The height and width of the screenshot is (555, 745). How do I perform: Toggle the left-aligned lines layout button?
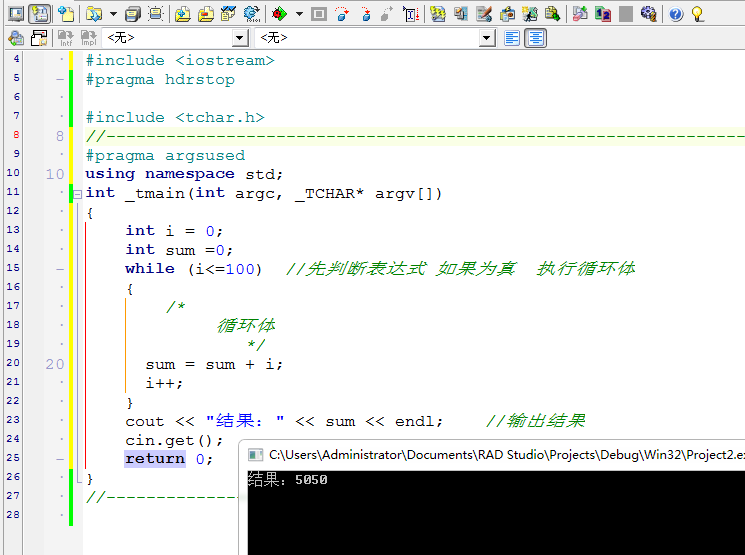coord(512,38)
